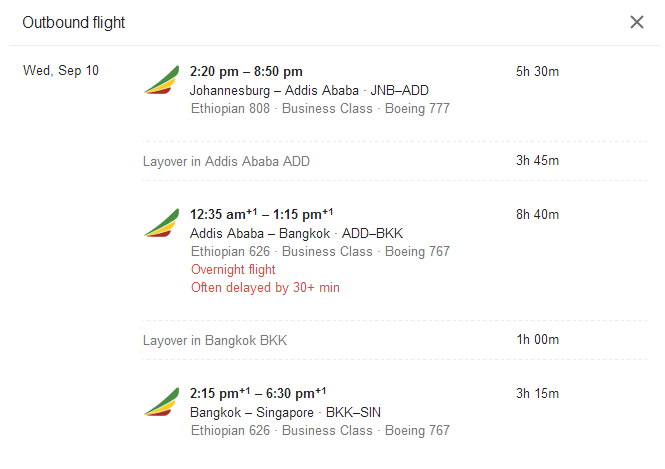Click Layover in Addis Ababa ADD row

(226, 161)
